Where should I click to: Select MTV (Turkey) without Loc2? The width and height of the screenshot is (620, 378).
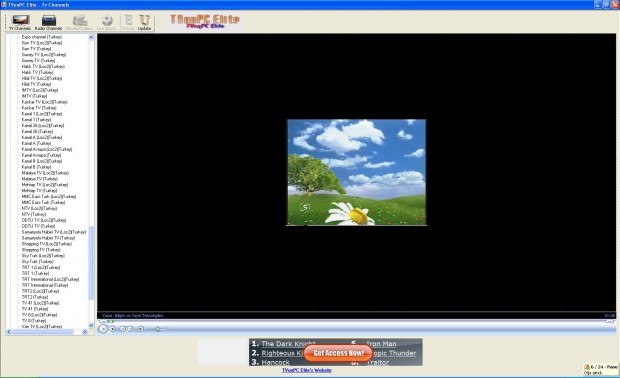tap(34, 214)
